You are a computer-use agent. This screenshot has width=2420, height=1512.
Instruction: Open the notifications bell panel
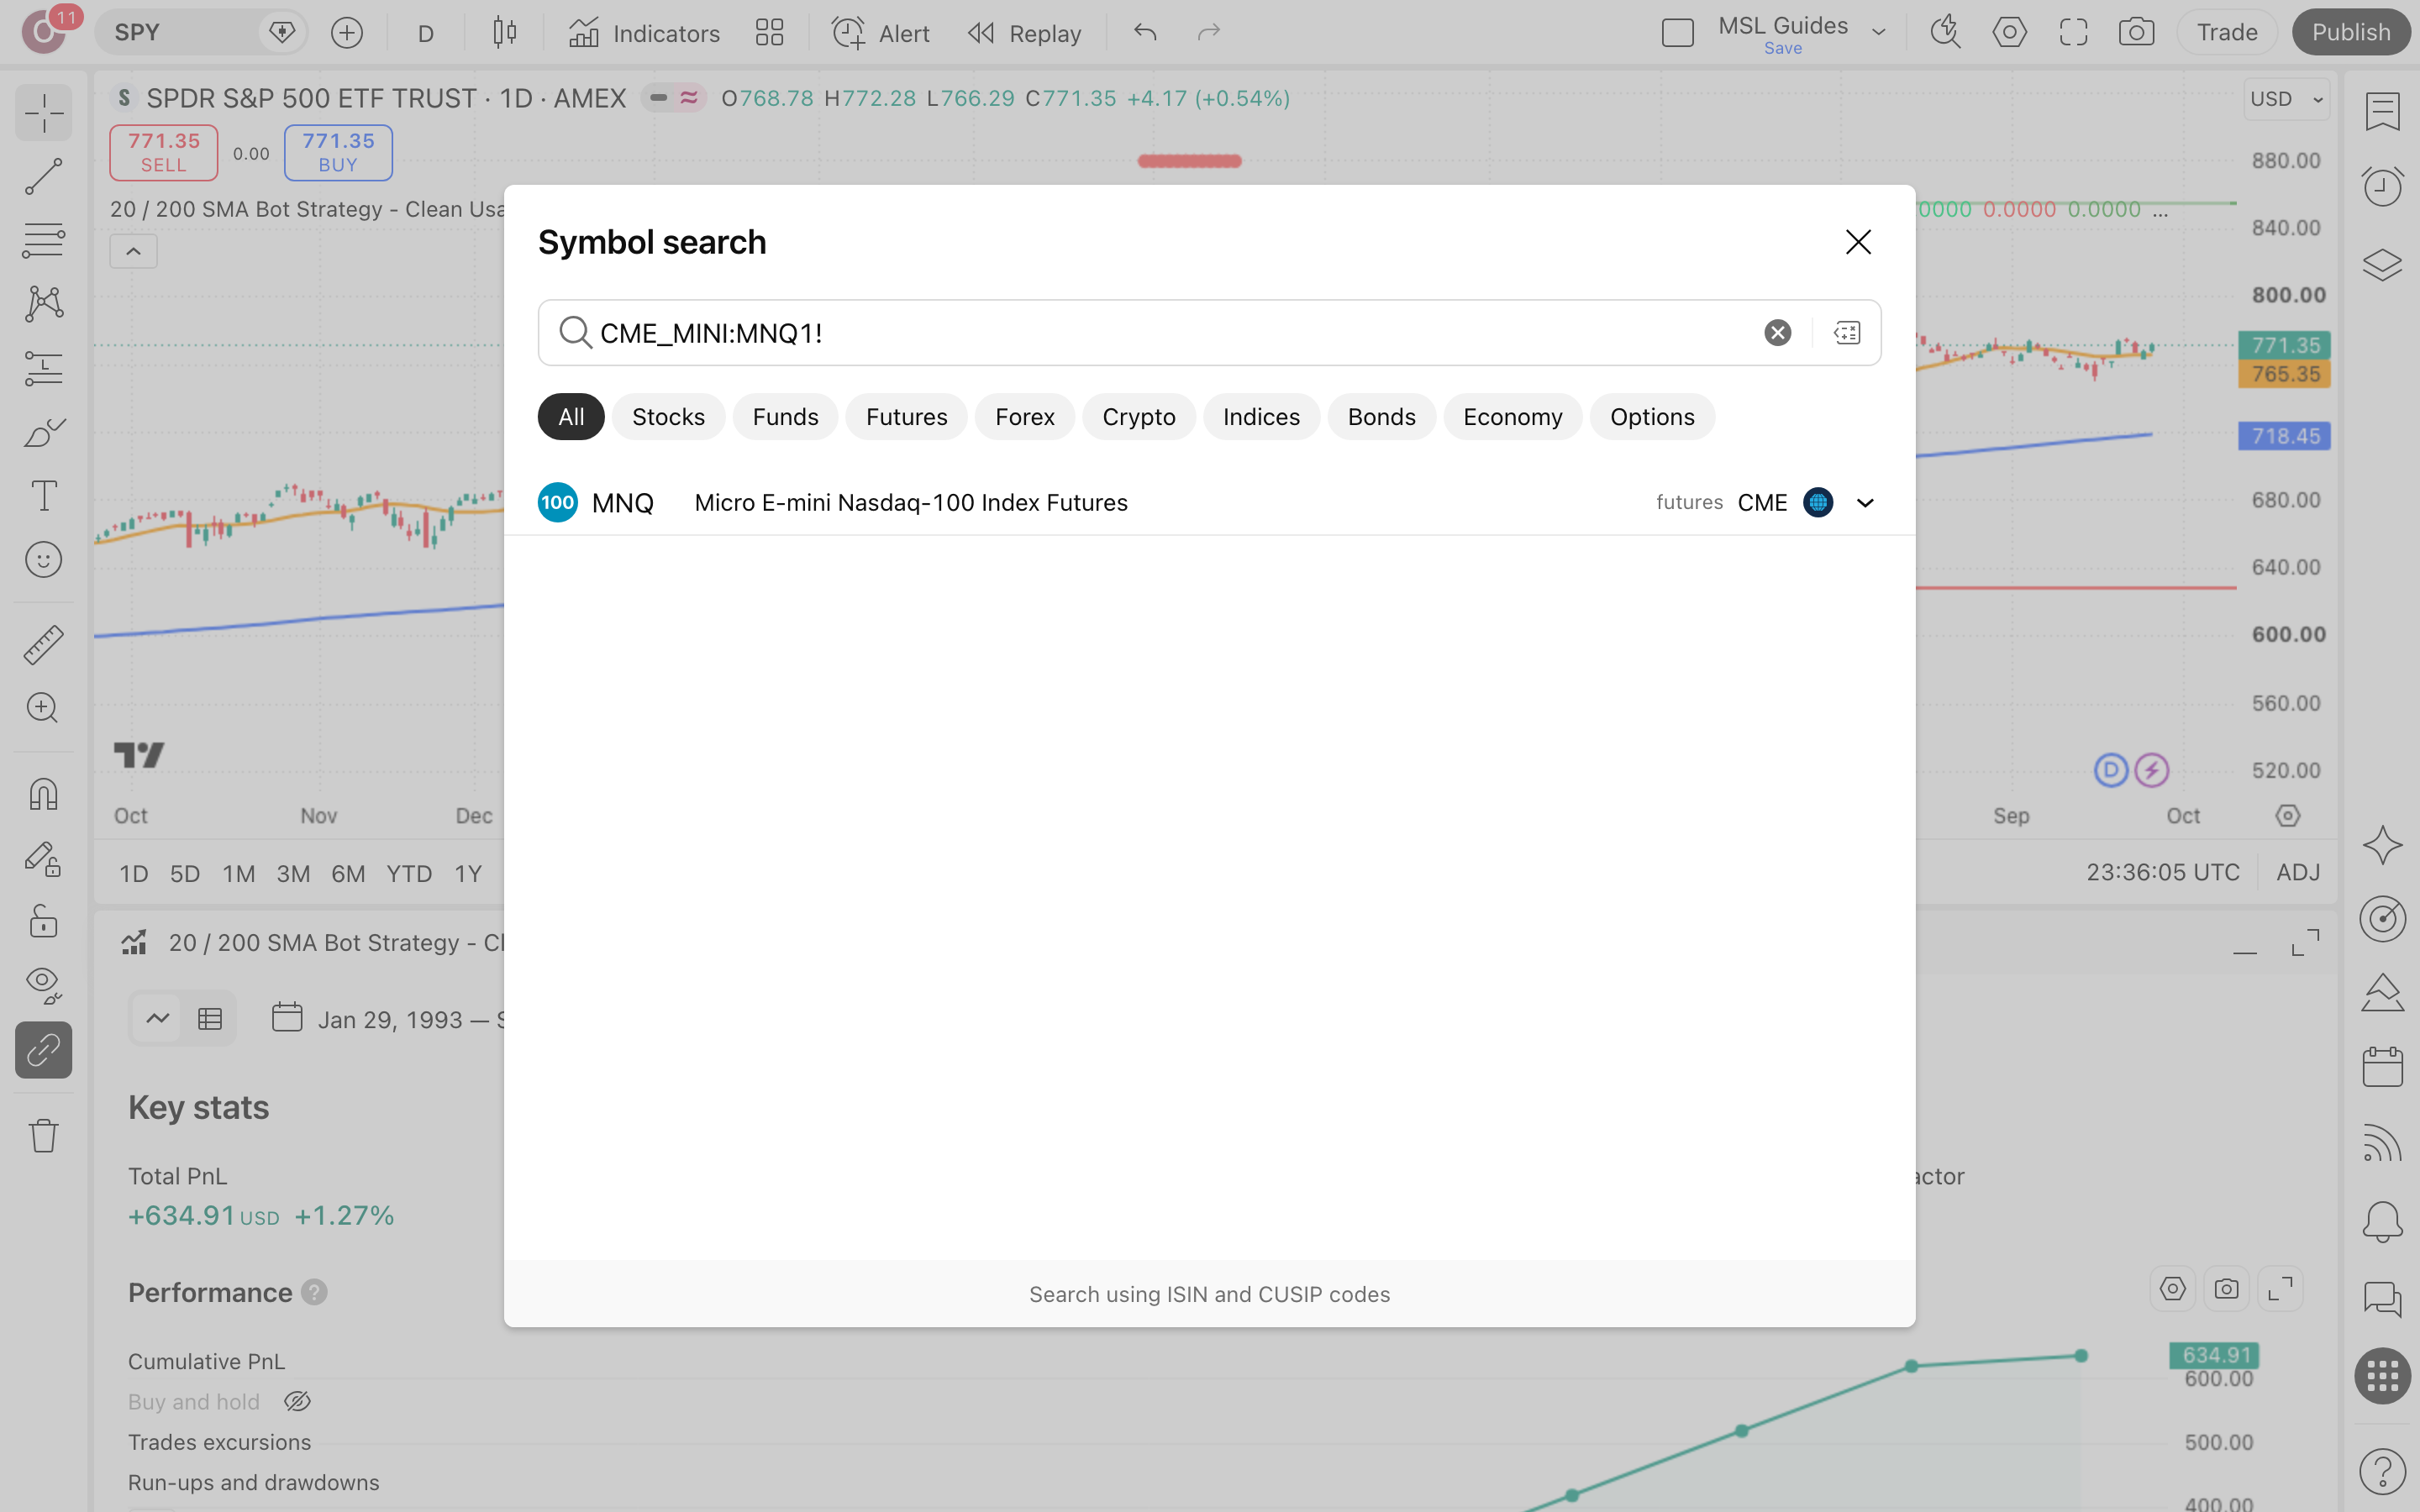tap(2383, 1221)
